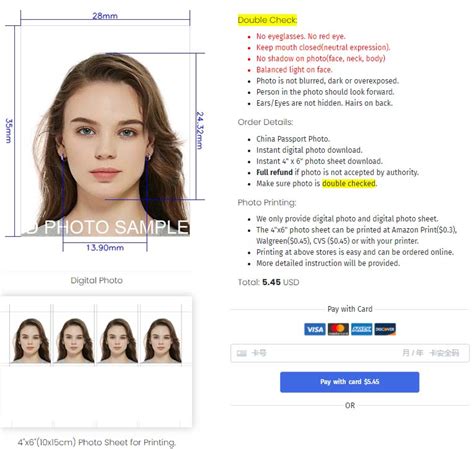
Task: Click the 'Full refund' bold text
Action: pyautogui.click(x=274, y=172)
